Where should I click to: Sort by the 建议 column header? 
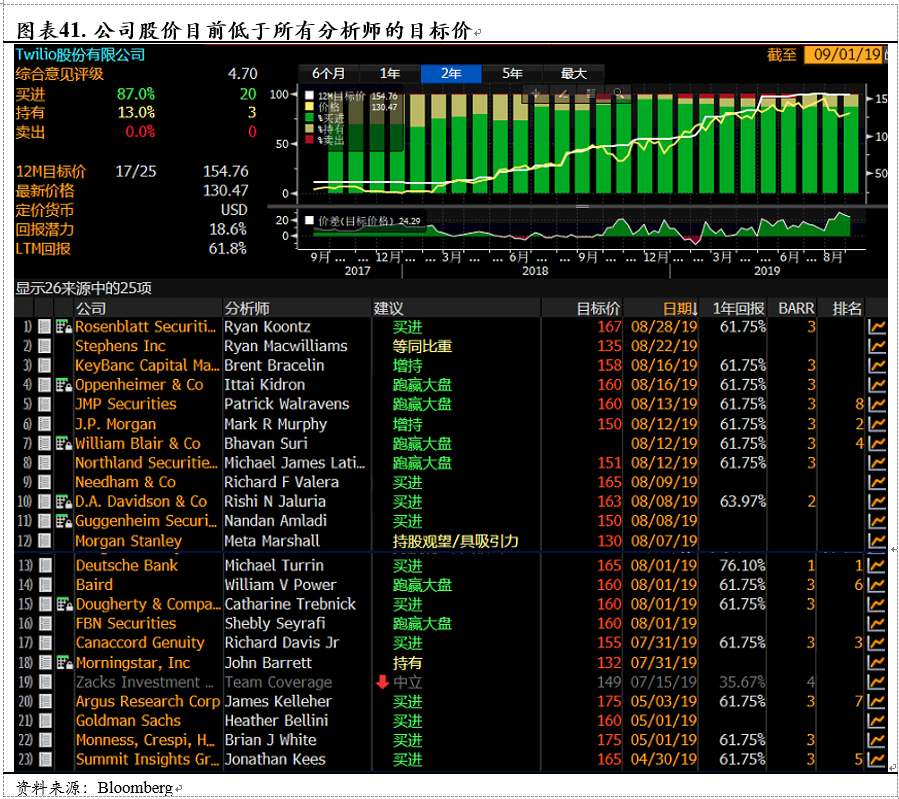point(389,309)
